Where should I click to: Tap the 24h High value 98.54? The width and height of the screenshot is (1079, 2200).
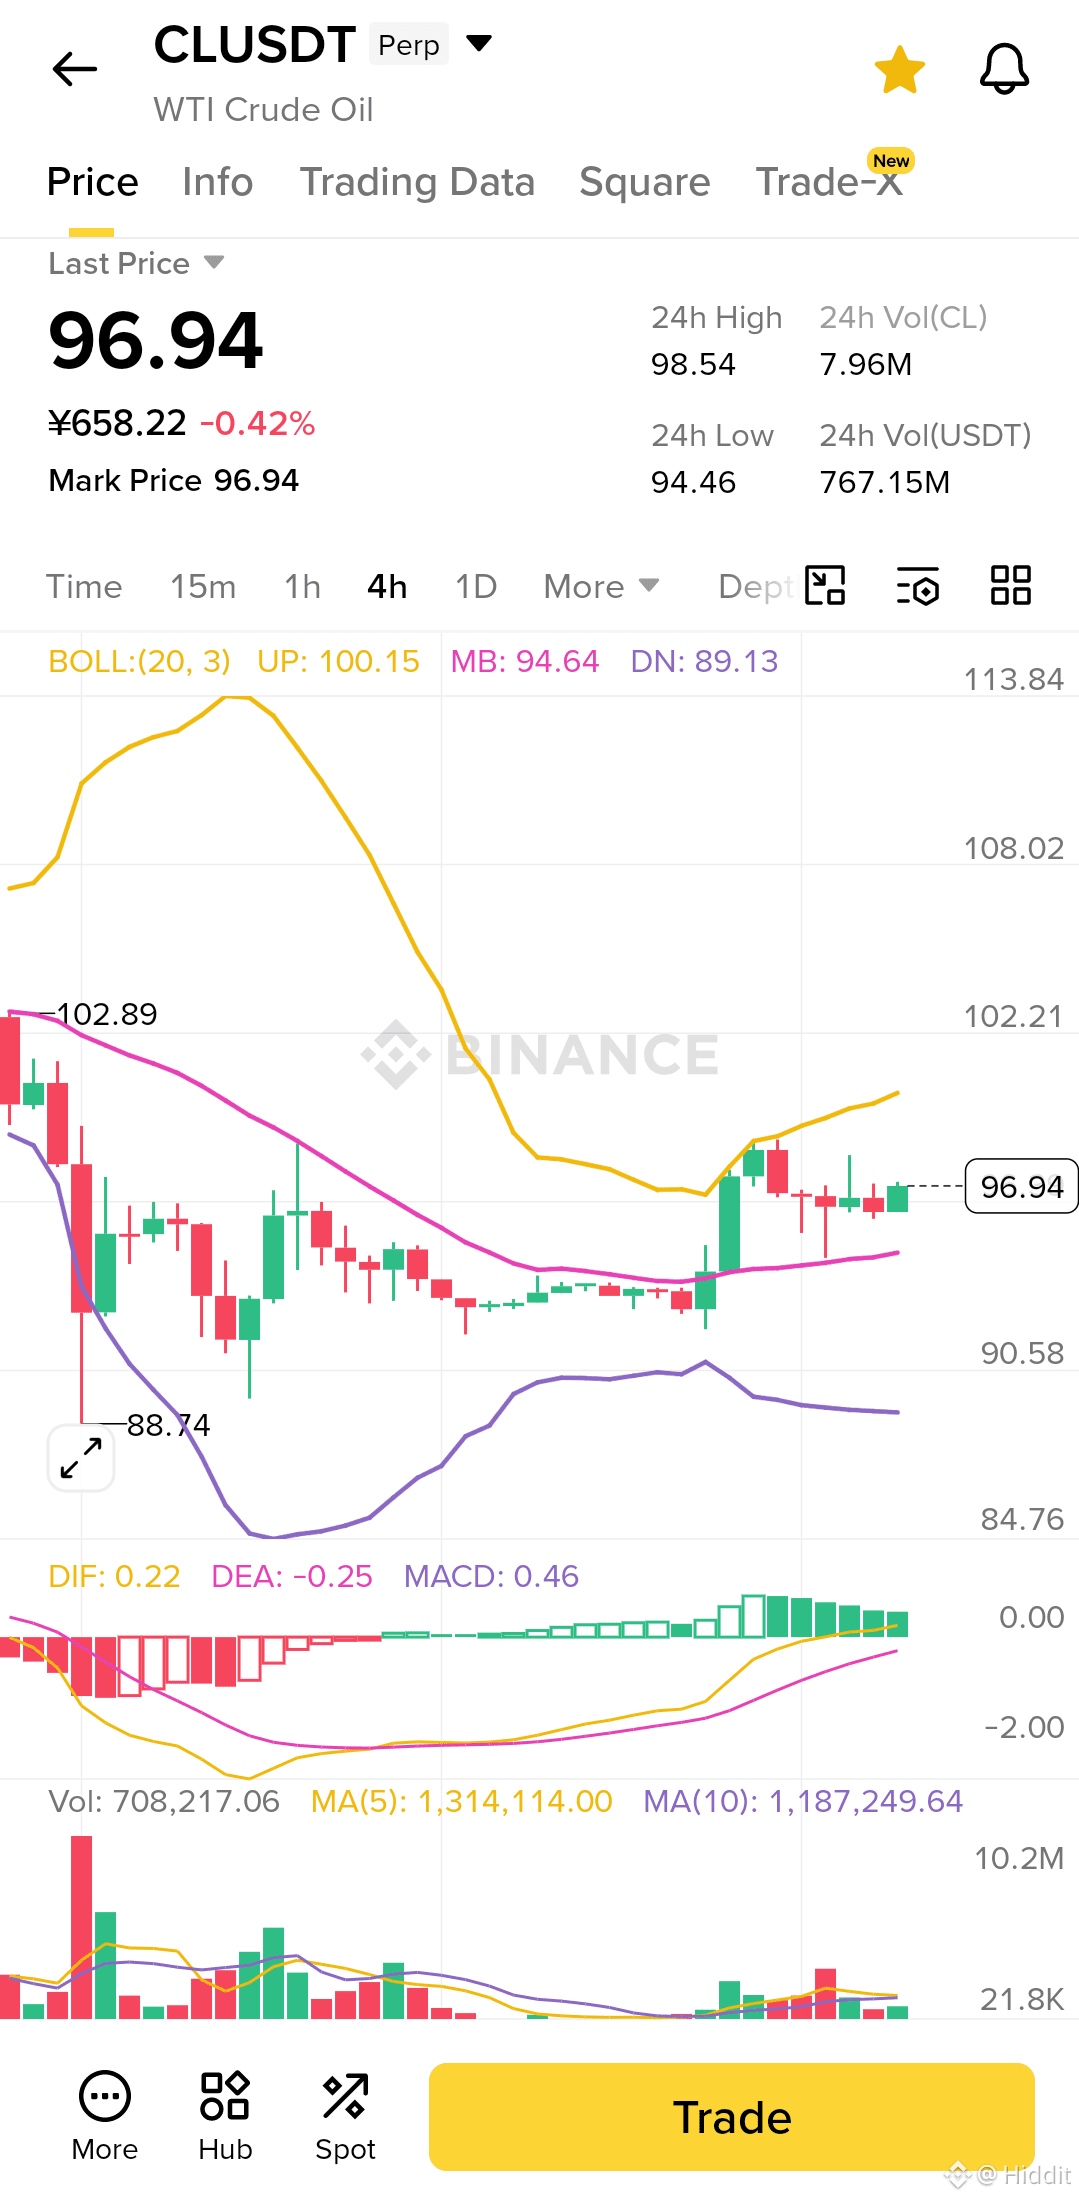pyautogui.click(x=693, y=364)
